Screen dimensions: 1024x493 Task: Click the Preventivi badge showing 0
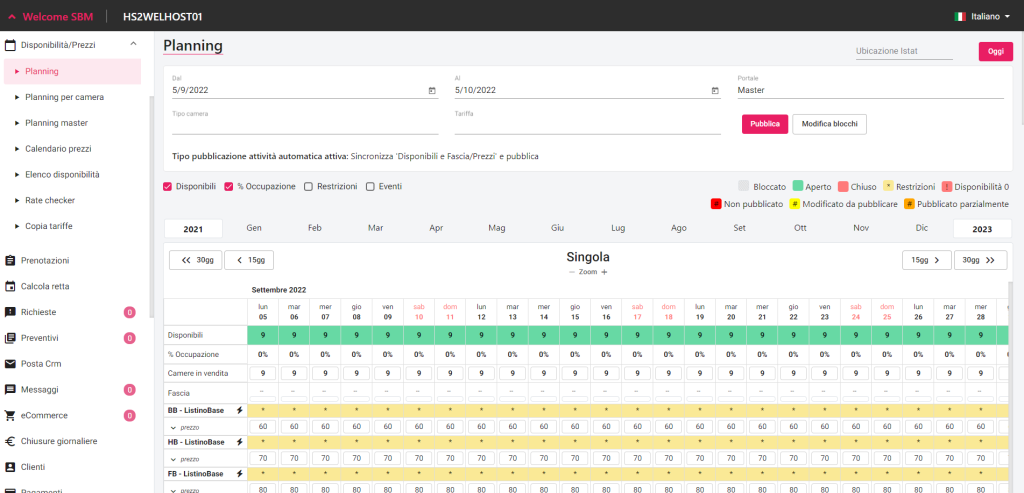pos(129,338)
